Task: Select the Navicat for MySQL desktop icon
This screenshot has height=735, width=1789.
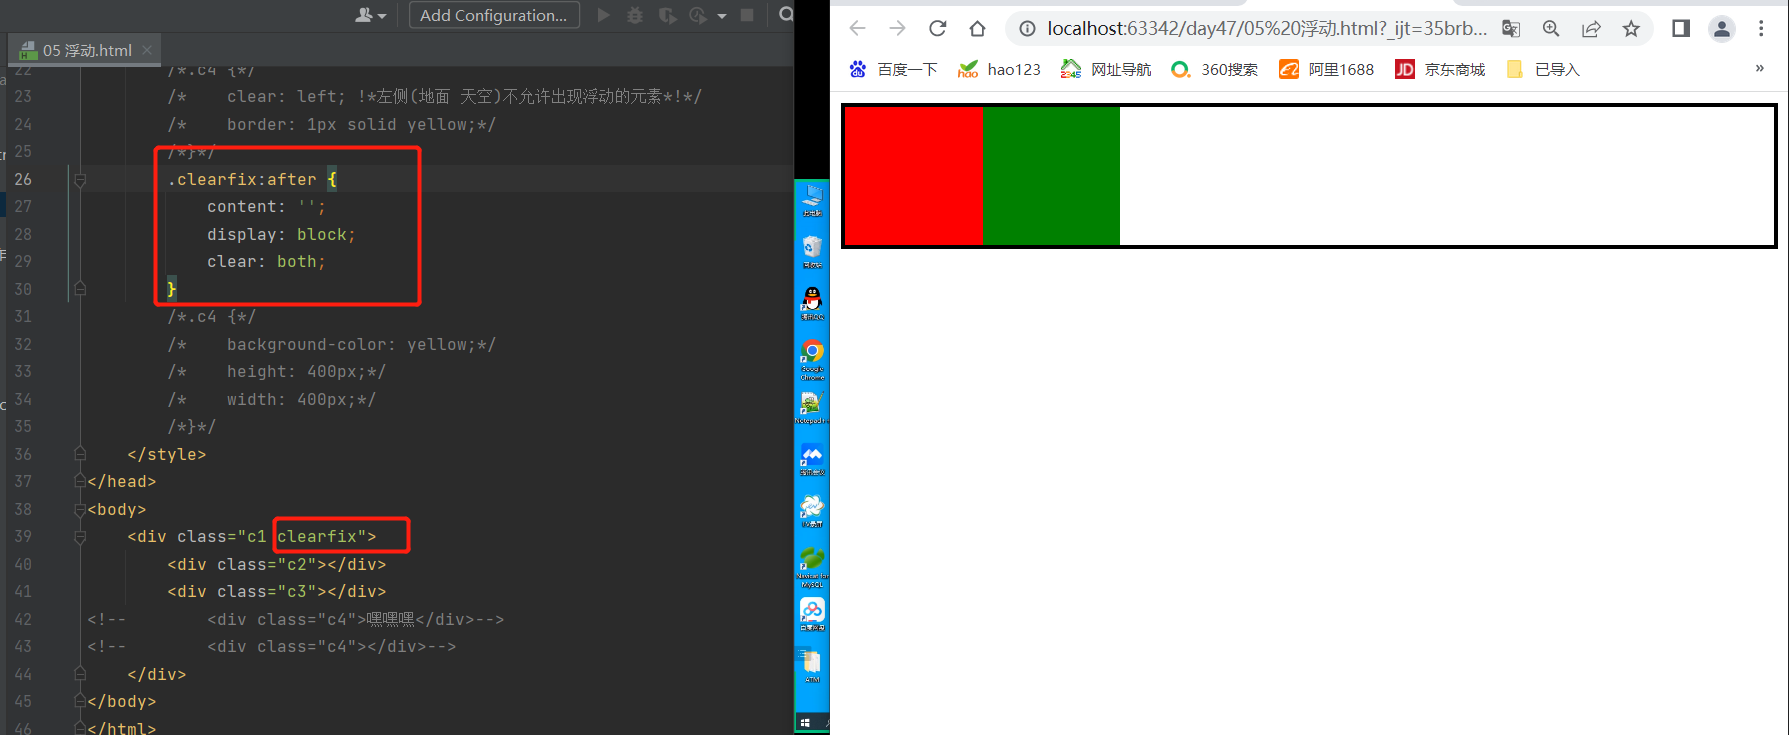Action: coord(812,567)
